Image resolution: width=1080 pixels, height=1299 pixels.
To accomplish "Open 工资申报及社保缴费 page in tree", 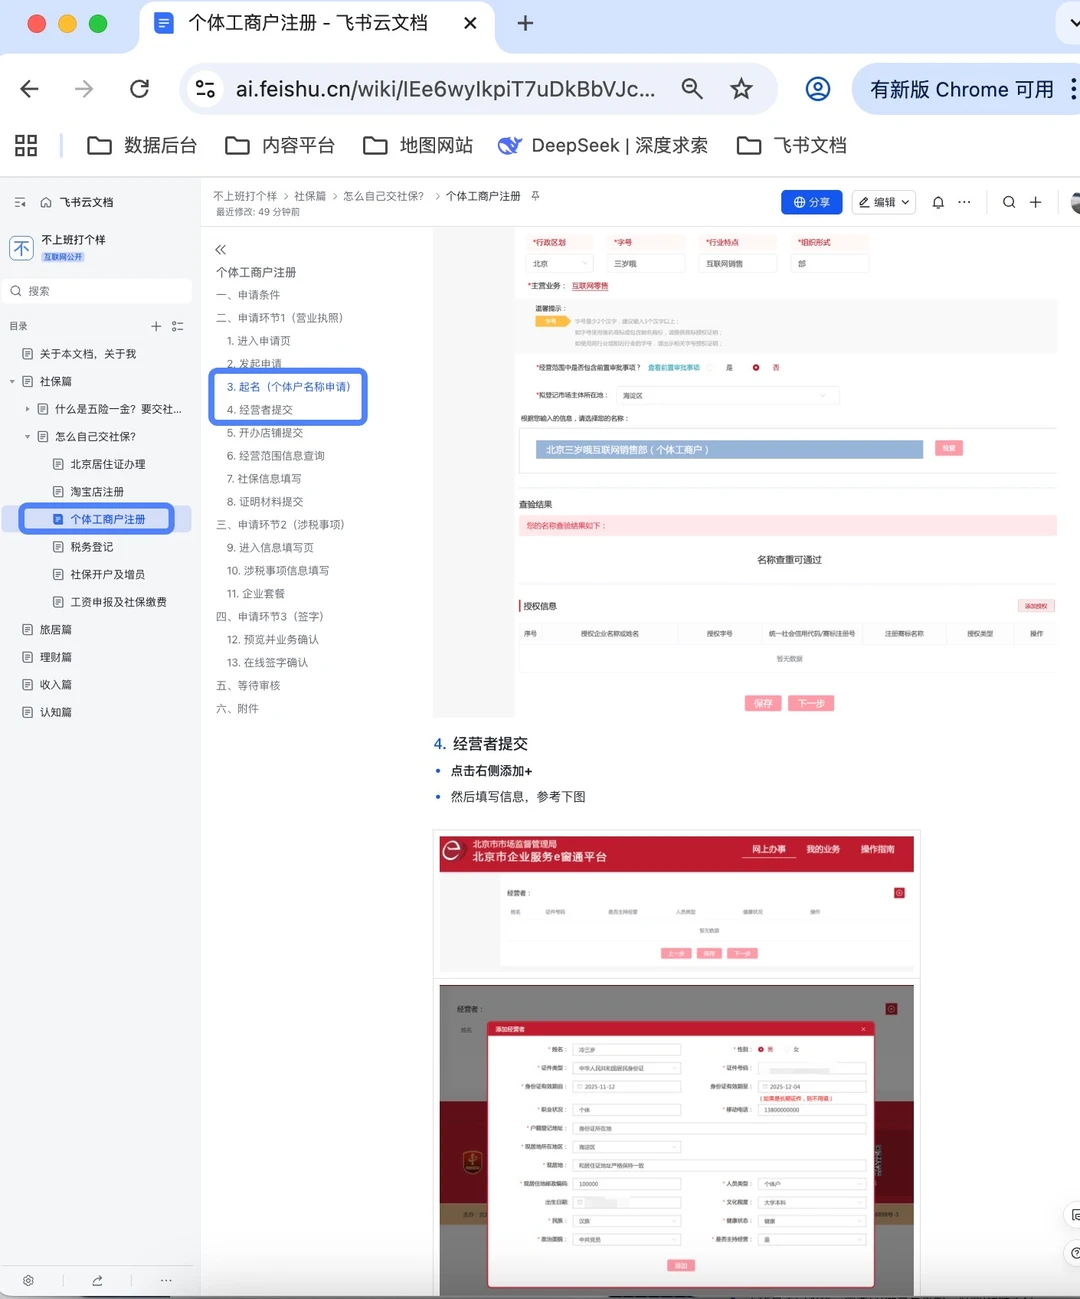I will 118,602.
